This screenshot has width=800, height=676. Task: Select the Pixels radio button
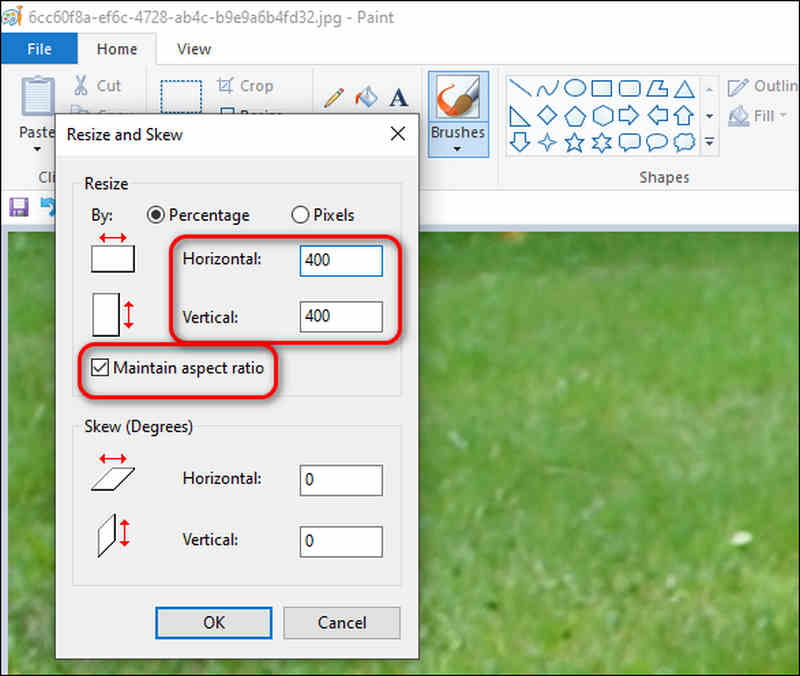(x=300, y=215)
